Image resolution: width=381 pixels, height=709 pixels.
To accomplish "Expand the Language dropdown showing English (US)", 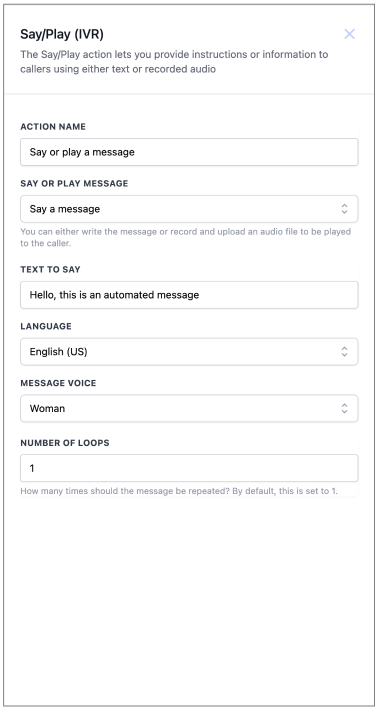I will click(189, 352).
